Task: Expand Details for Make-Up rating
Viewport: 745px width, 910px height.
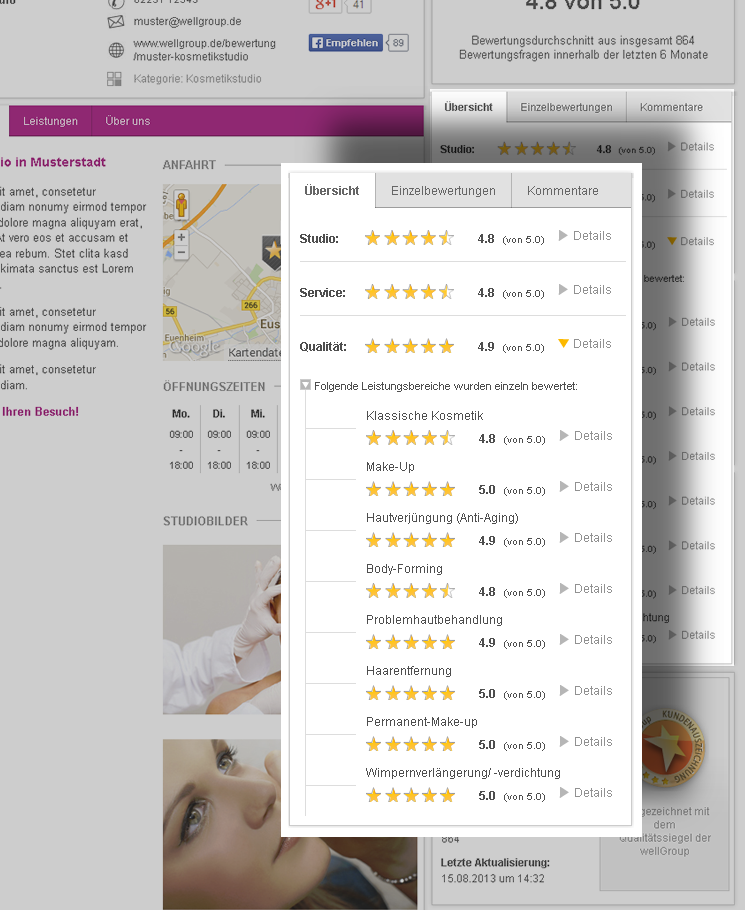Action: coord(586,487)
